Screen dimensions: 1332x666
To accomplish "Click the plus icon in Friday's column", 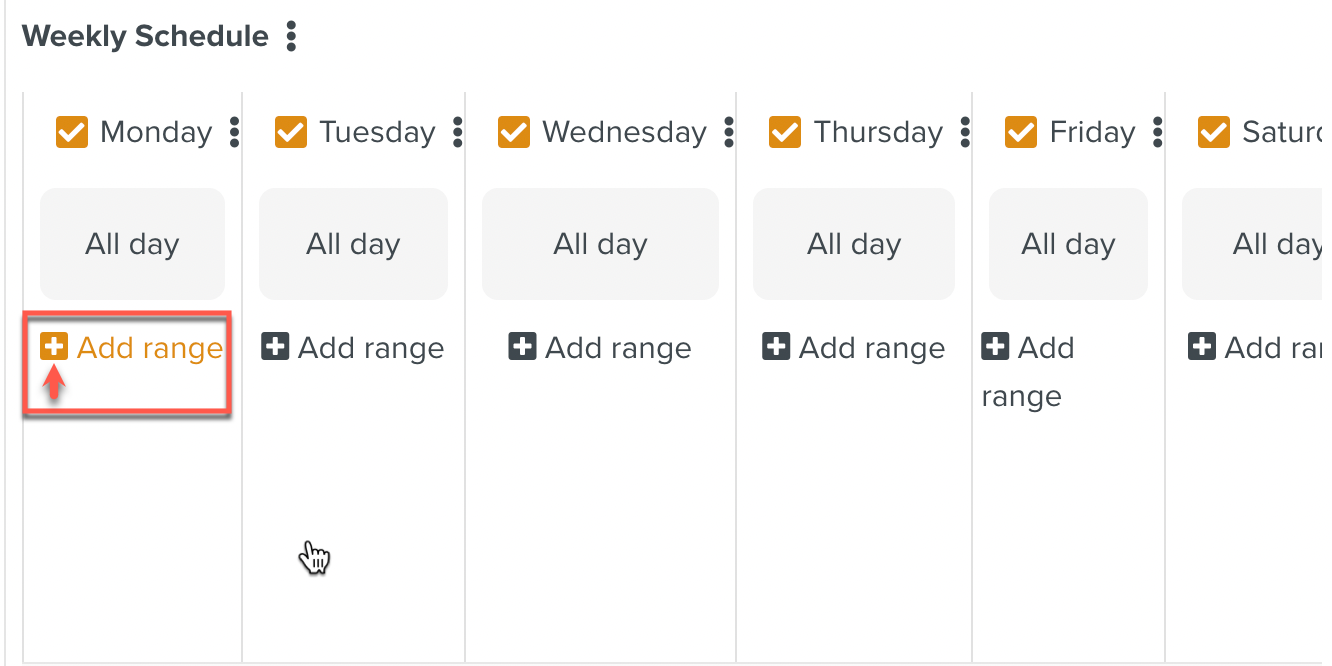I will 995,347.
